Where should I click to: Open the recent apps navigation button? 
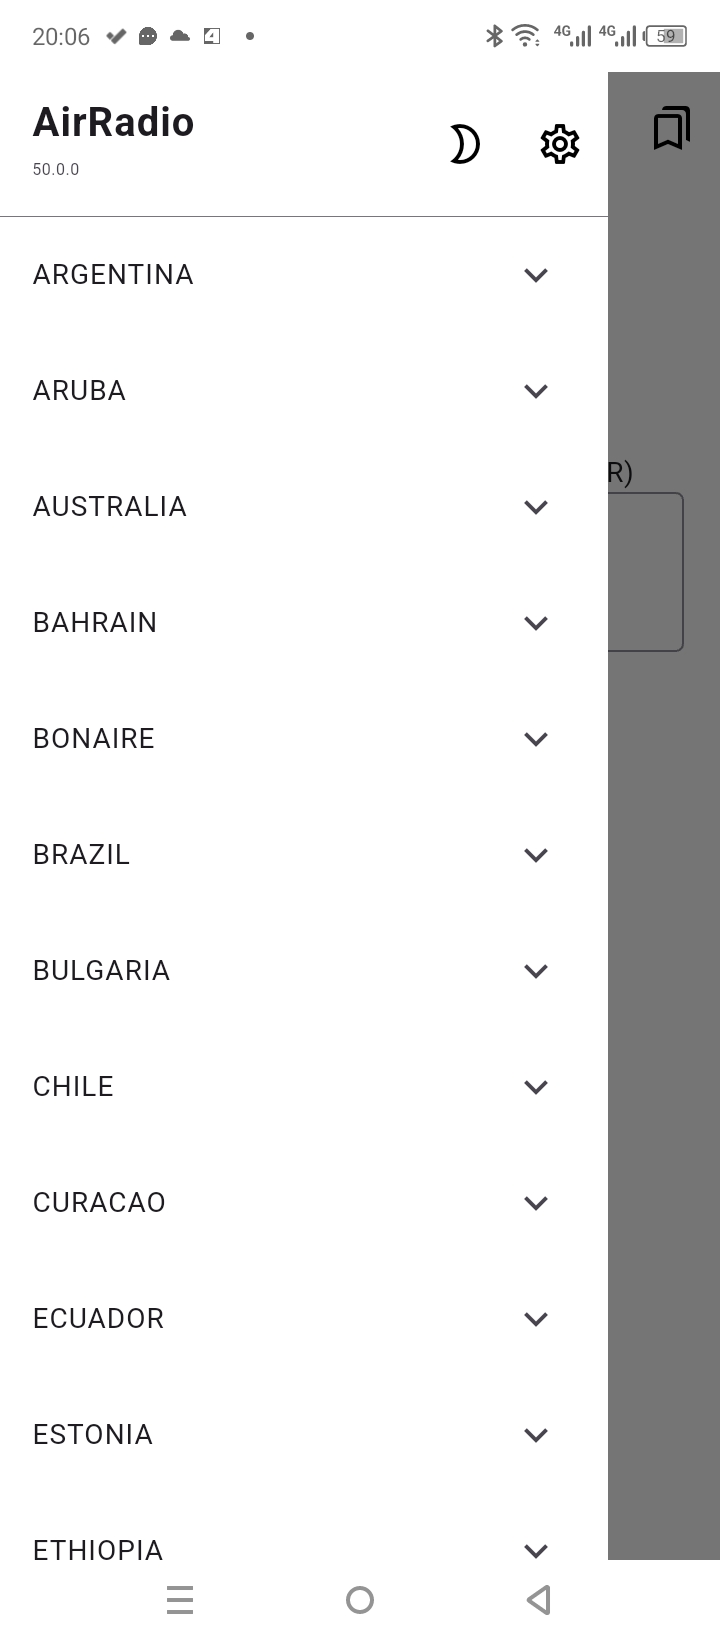coord(180,1600)
